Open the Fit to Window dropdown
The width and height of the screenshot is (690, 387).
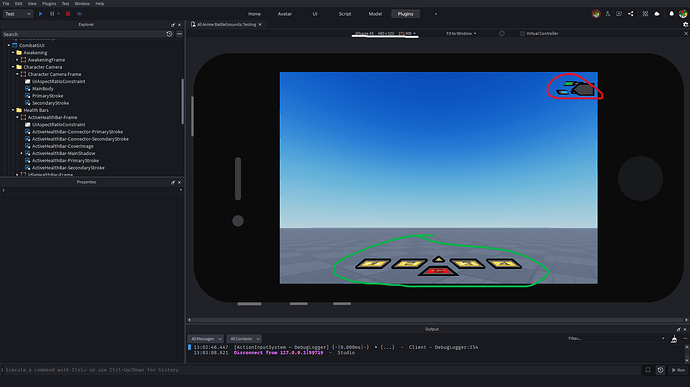pos(461,33)
